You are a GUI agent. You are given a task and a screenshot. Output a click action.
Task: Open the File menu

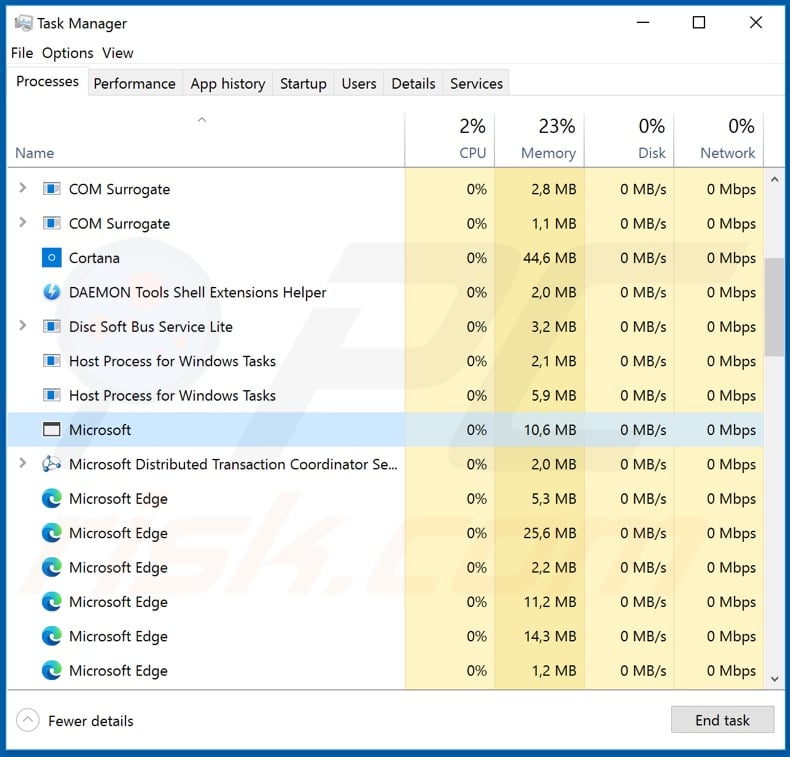(x=22, y=53)
